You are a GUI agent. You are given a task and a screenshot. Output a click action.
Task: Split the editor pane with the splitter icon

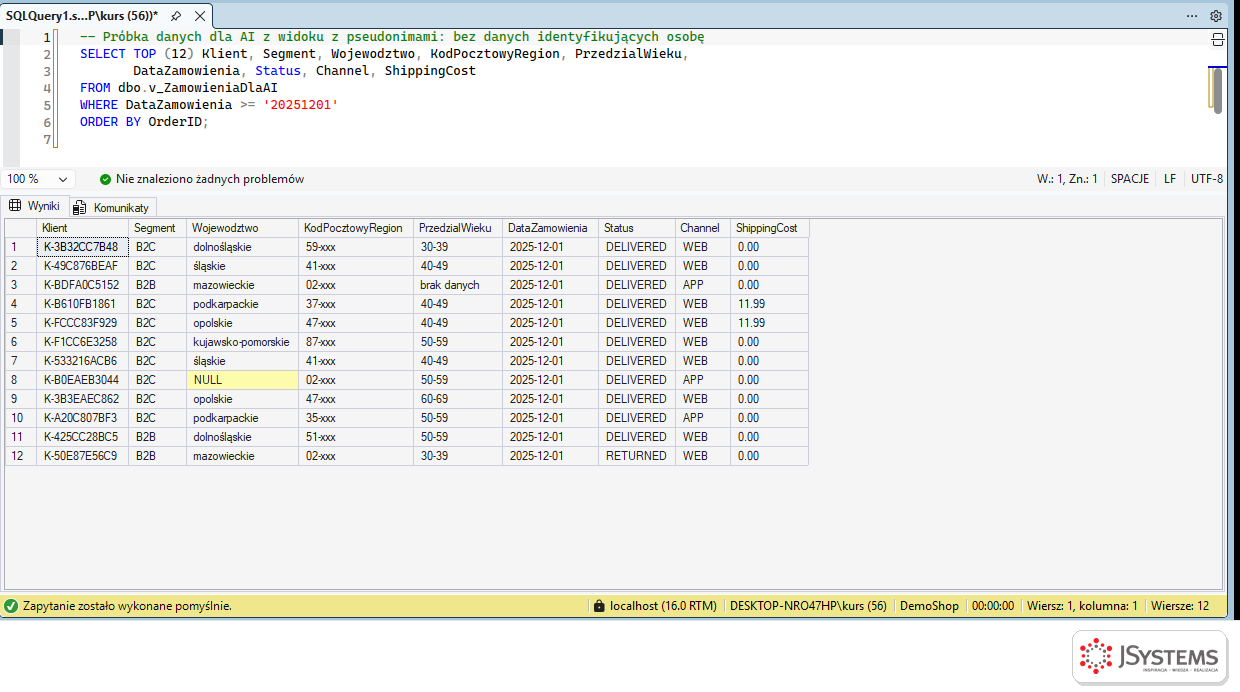point(1217,40)
